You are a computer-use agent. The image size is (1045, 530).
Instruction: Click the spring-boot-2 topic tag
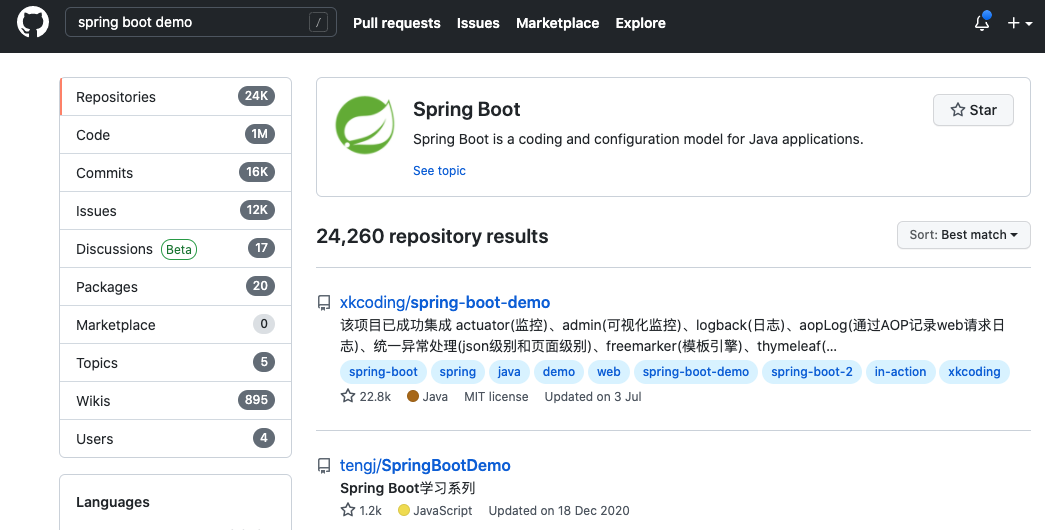812,372
